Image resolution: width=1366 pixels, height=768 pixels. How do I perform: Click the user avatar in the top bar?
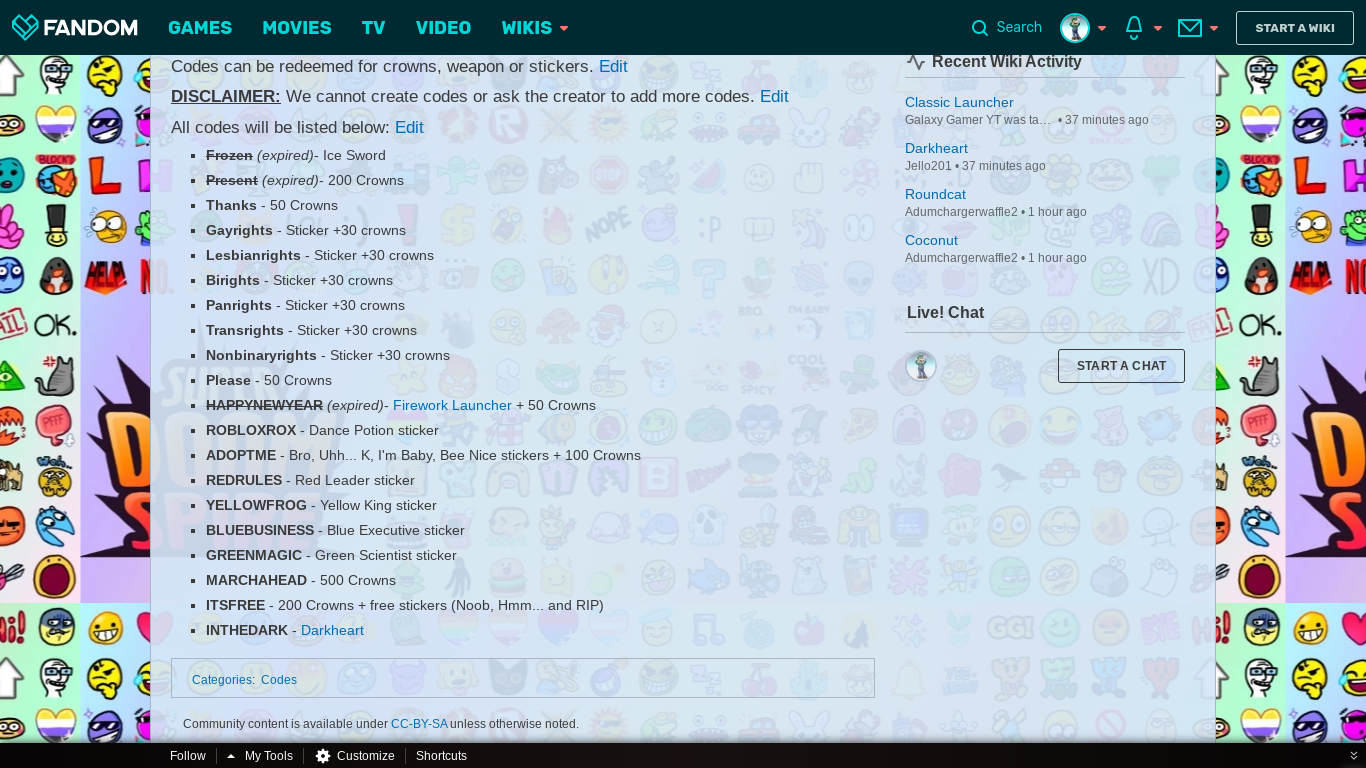(x=1075, y=28)
